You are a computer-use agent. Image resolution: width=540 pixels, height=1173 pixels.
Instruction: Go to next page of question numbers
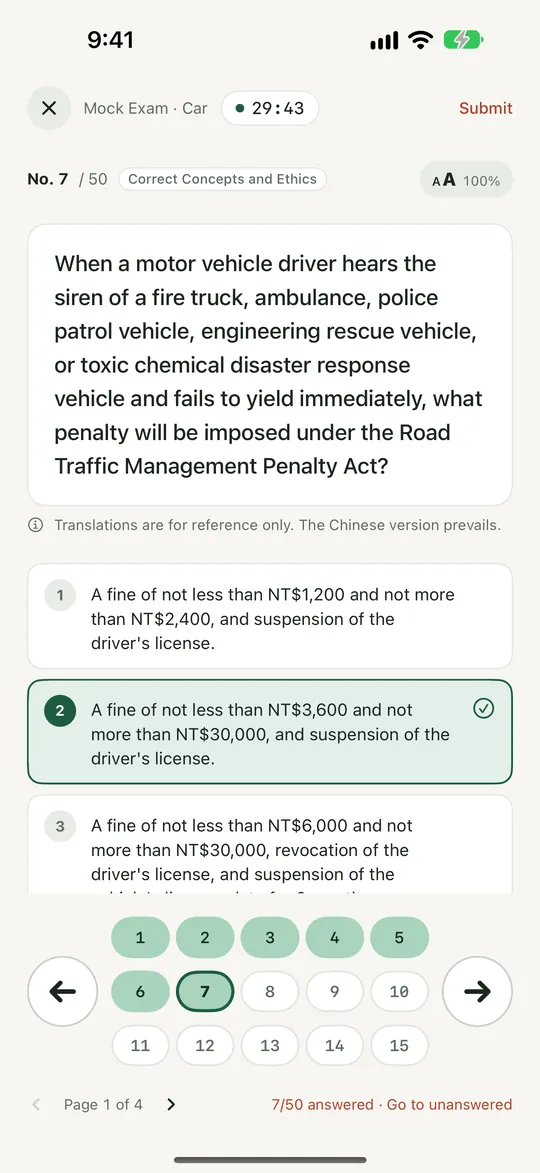(x=171, y=1104)
